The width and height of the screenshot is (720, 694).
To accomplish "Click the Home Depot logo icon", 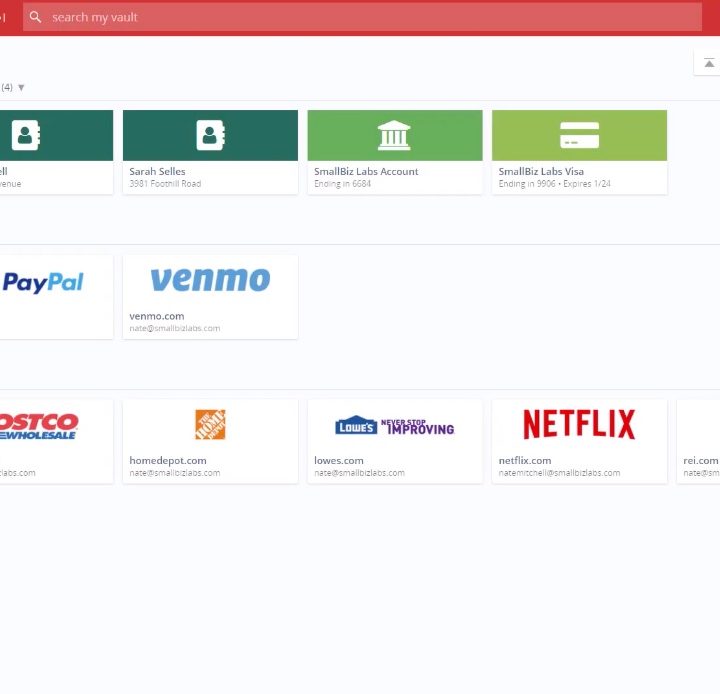I will pyautogui.click(x=210, y=424).
